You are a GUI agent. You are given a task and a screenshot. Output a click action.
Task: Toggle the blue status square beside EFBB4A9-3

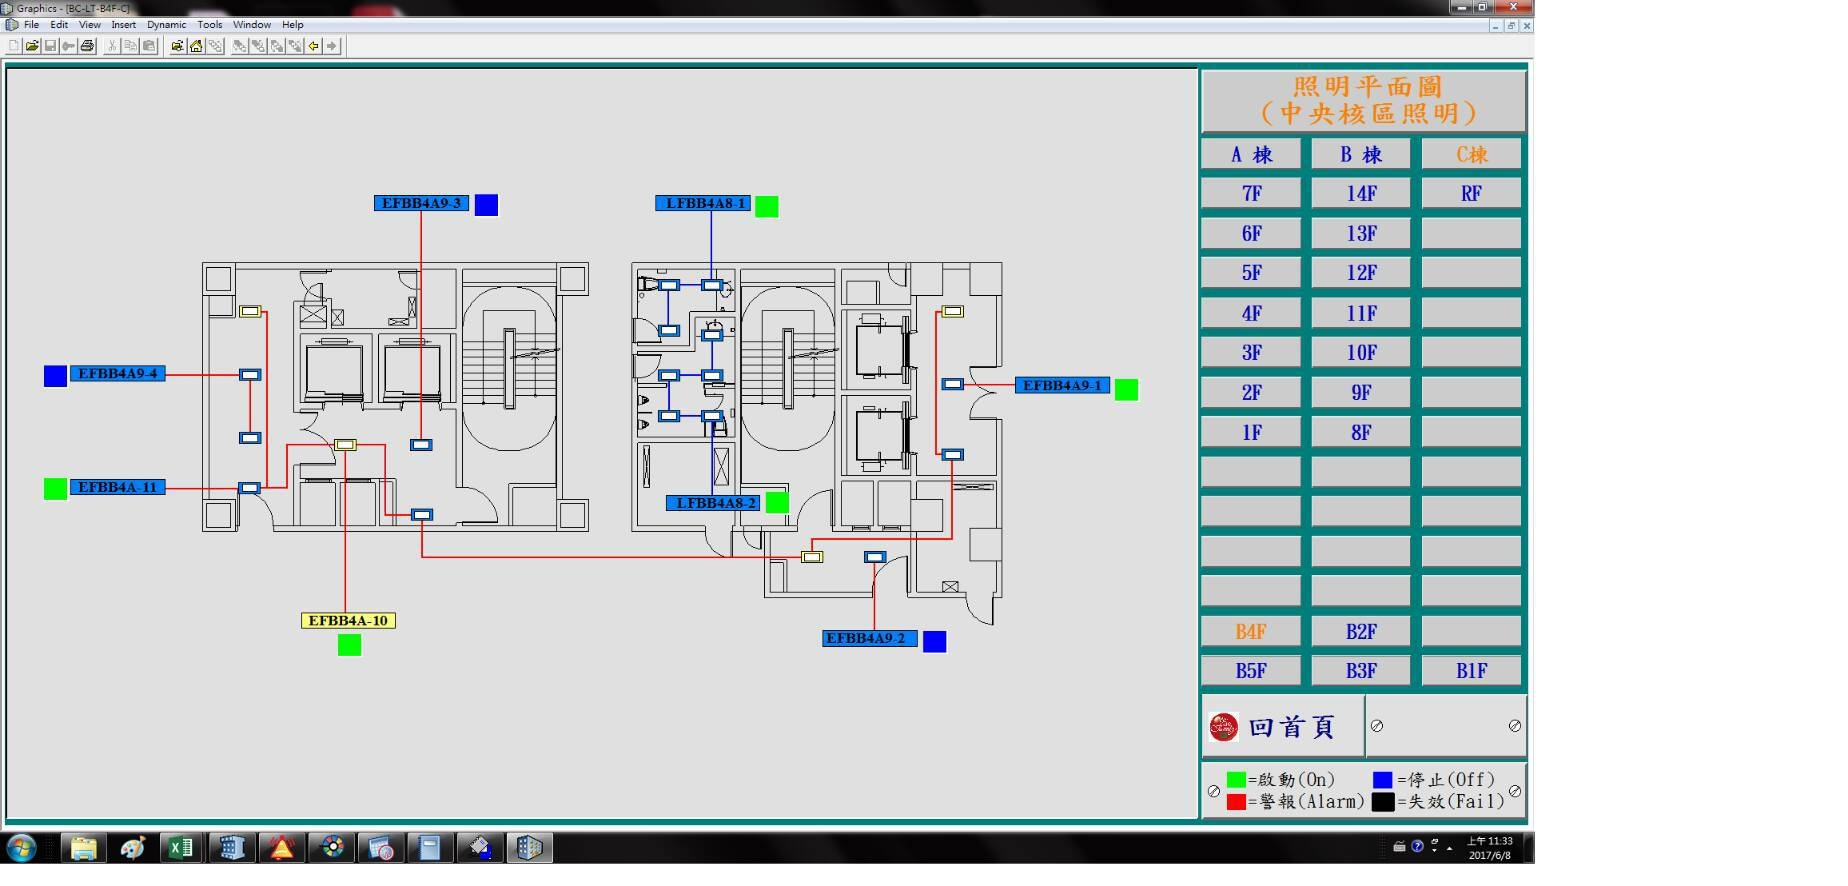click(486, 205)
